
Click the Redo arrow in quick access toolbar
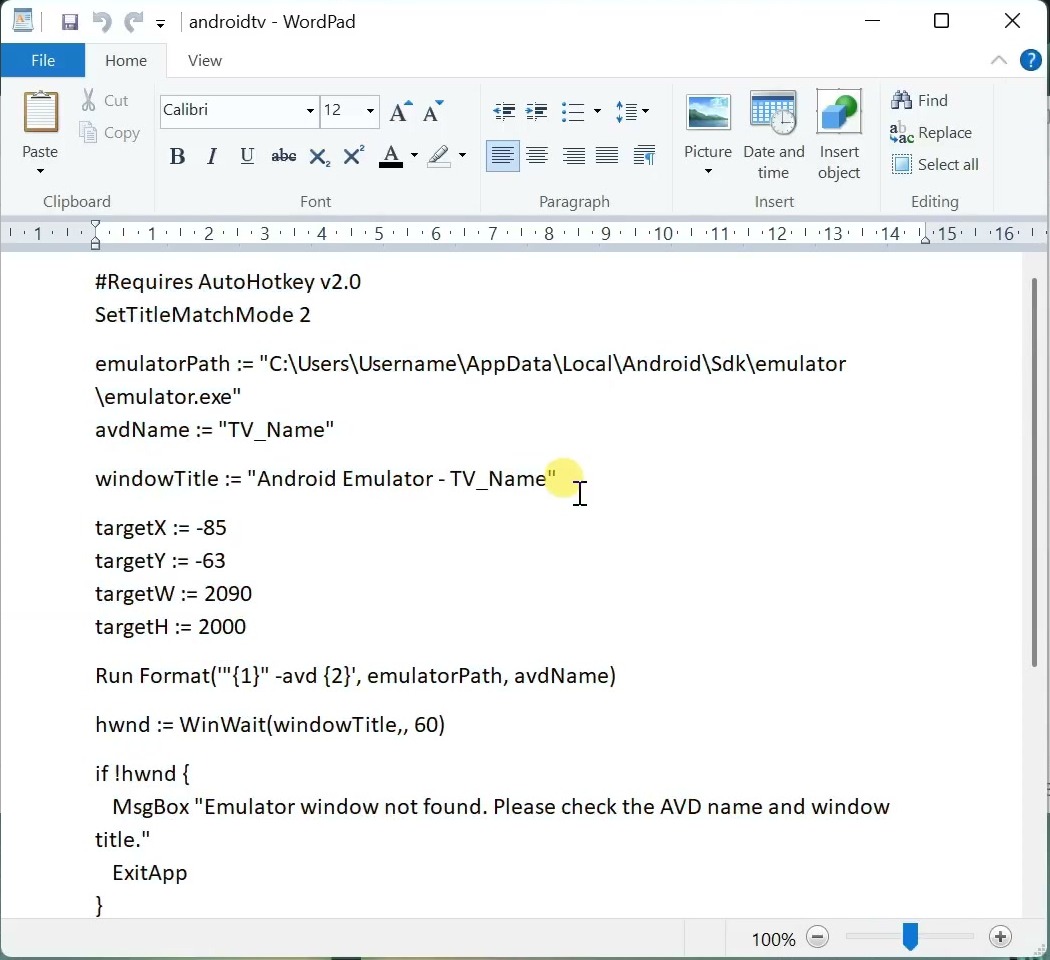coord(134,22)
